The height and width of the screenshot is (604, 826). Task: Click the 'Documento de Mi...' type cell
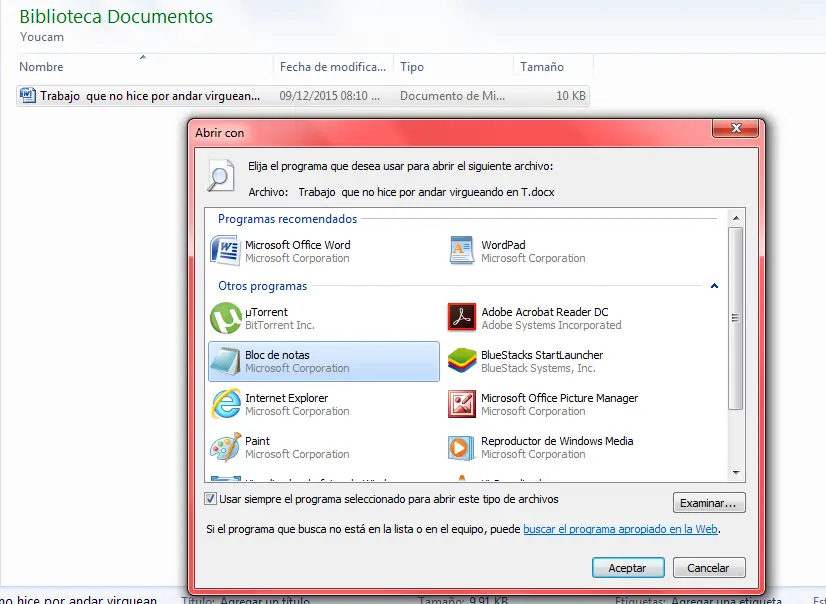[x=452, y=96]
